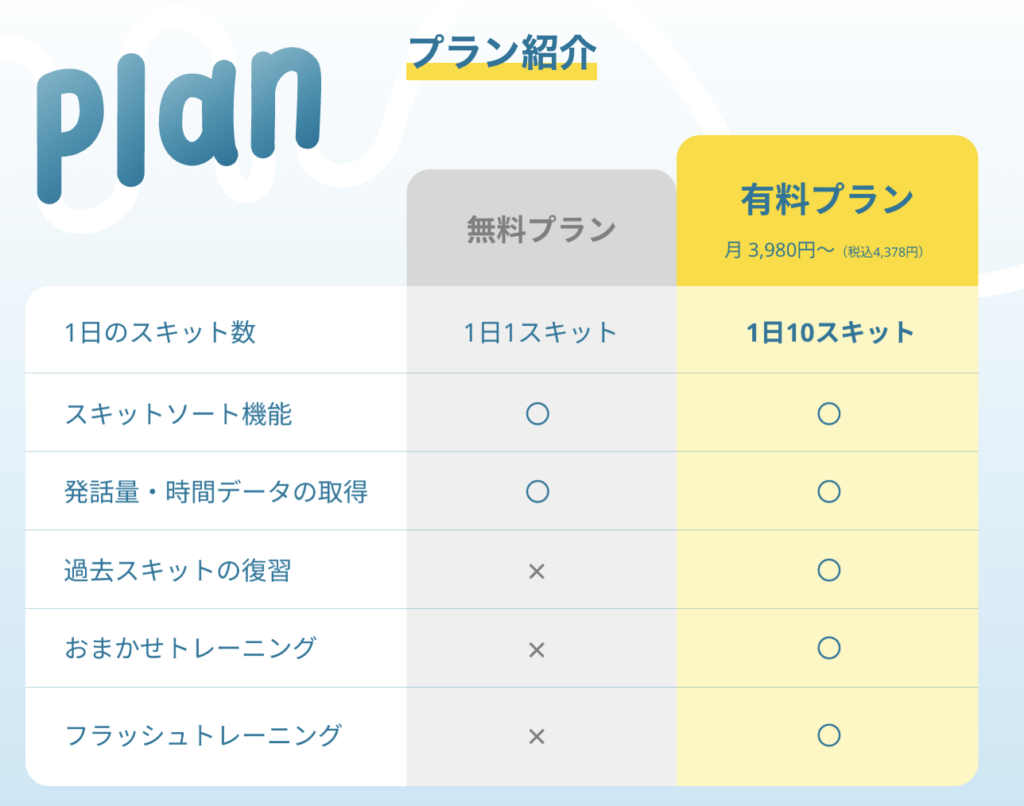Click the 1日10スキット cell

[x=829, y=332]
